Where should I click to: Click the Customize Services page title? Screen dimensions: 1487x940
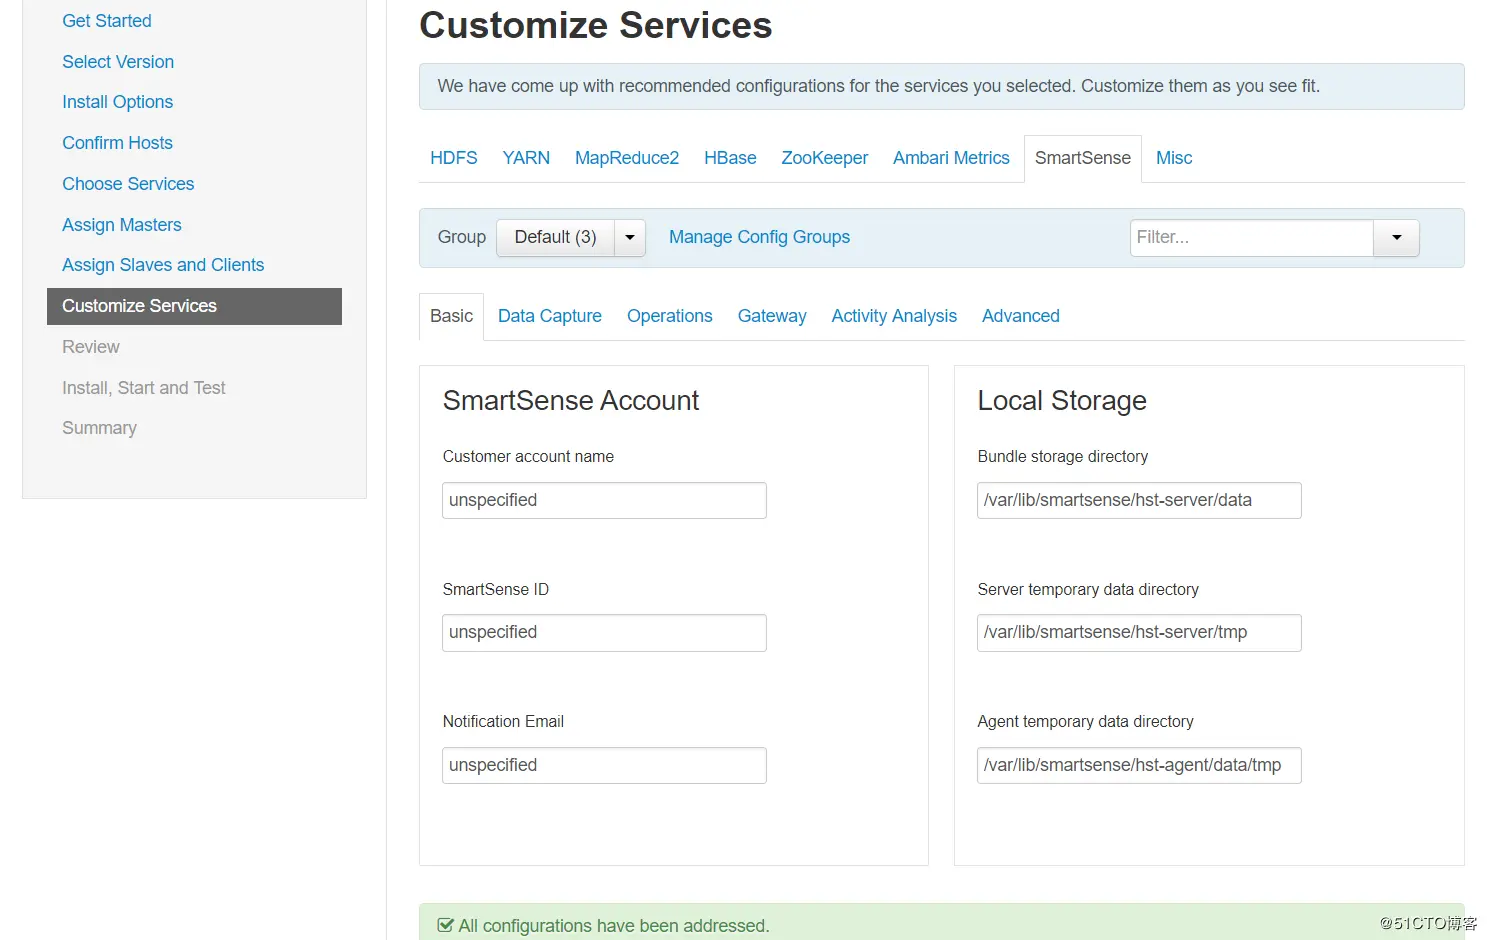pyautogui.click(x=596, y=25)
